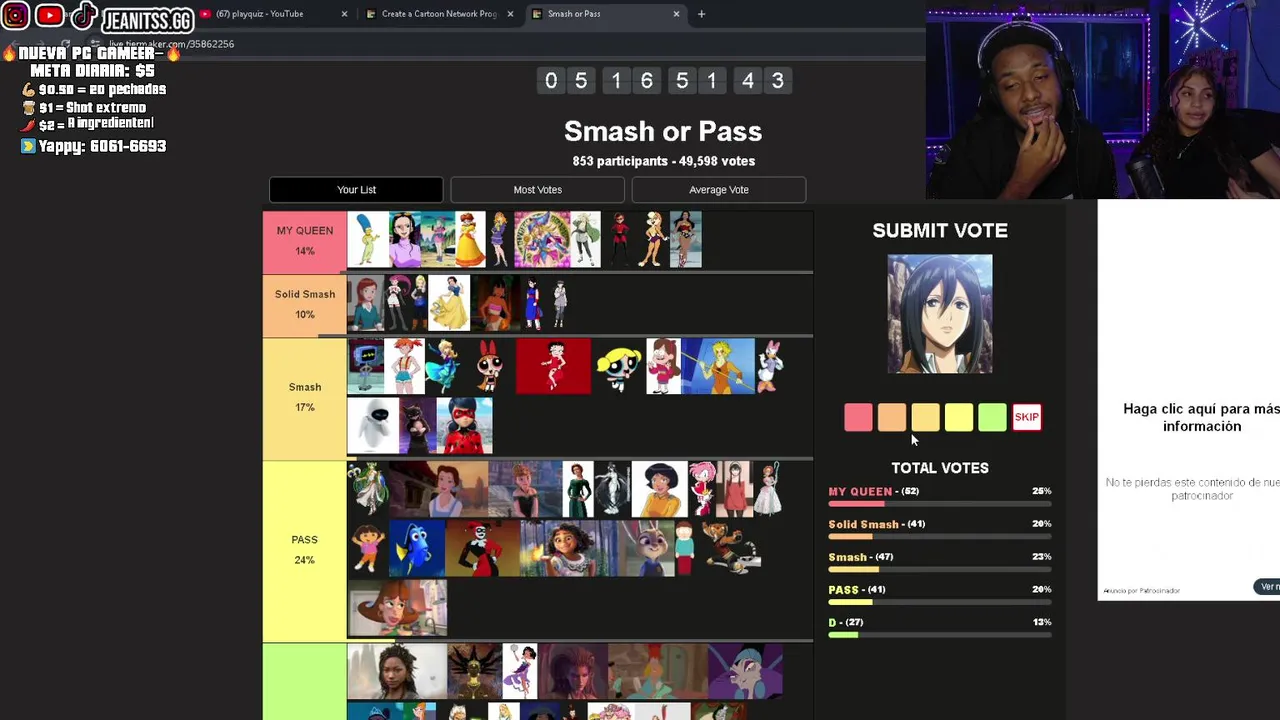Select Mirabel thumbnail in PASS tier
Image resolution: width=1280 pixels, height=720 pixels.
570,548
